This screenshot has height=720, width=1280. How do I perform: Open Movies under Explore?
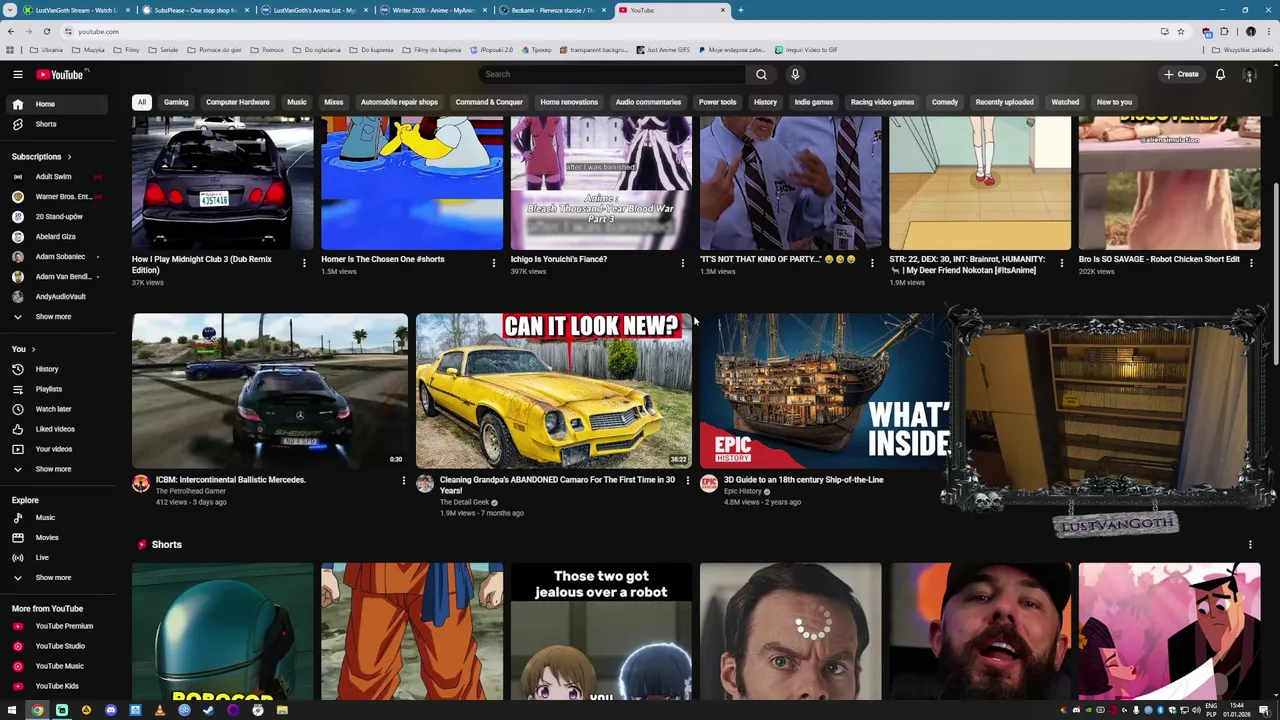[57, 538]
